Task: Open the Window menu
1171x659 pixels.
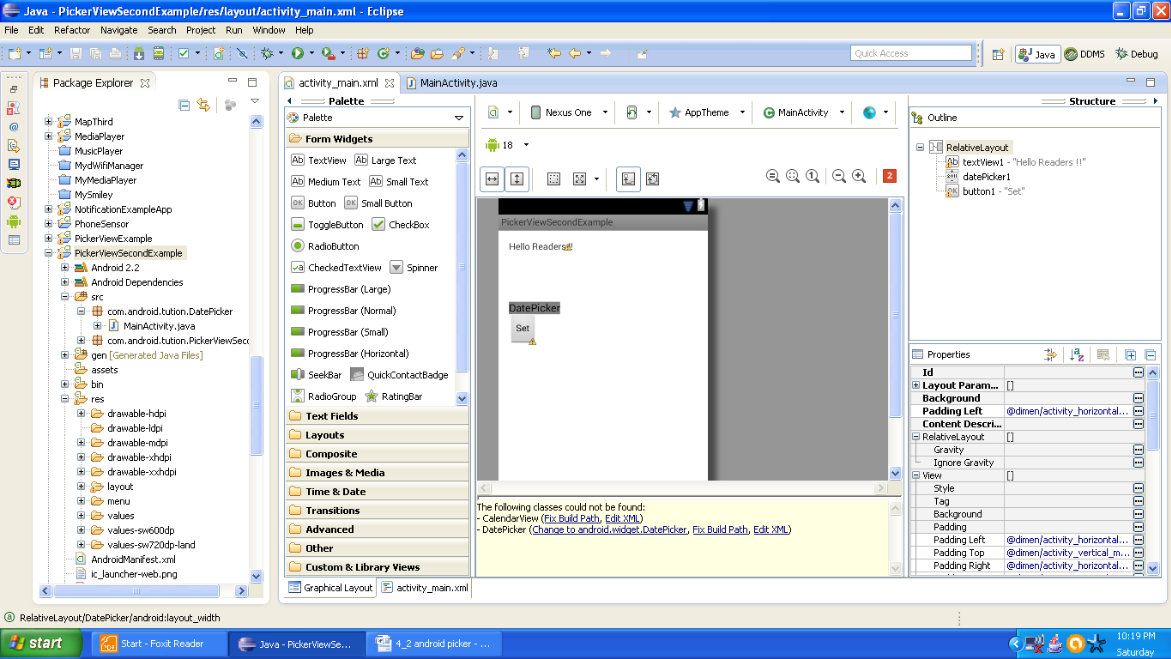Action: 269,31
